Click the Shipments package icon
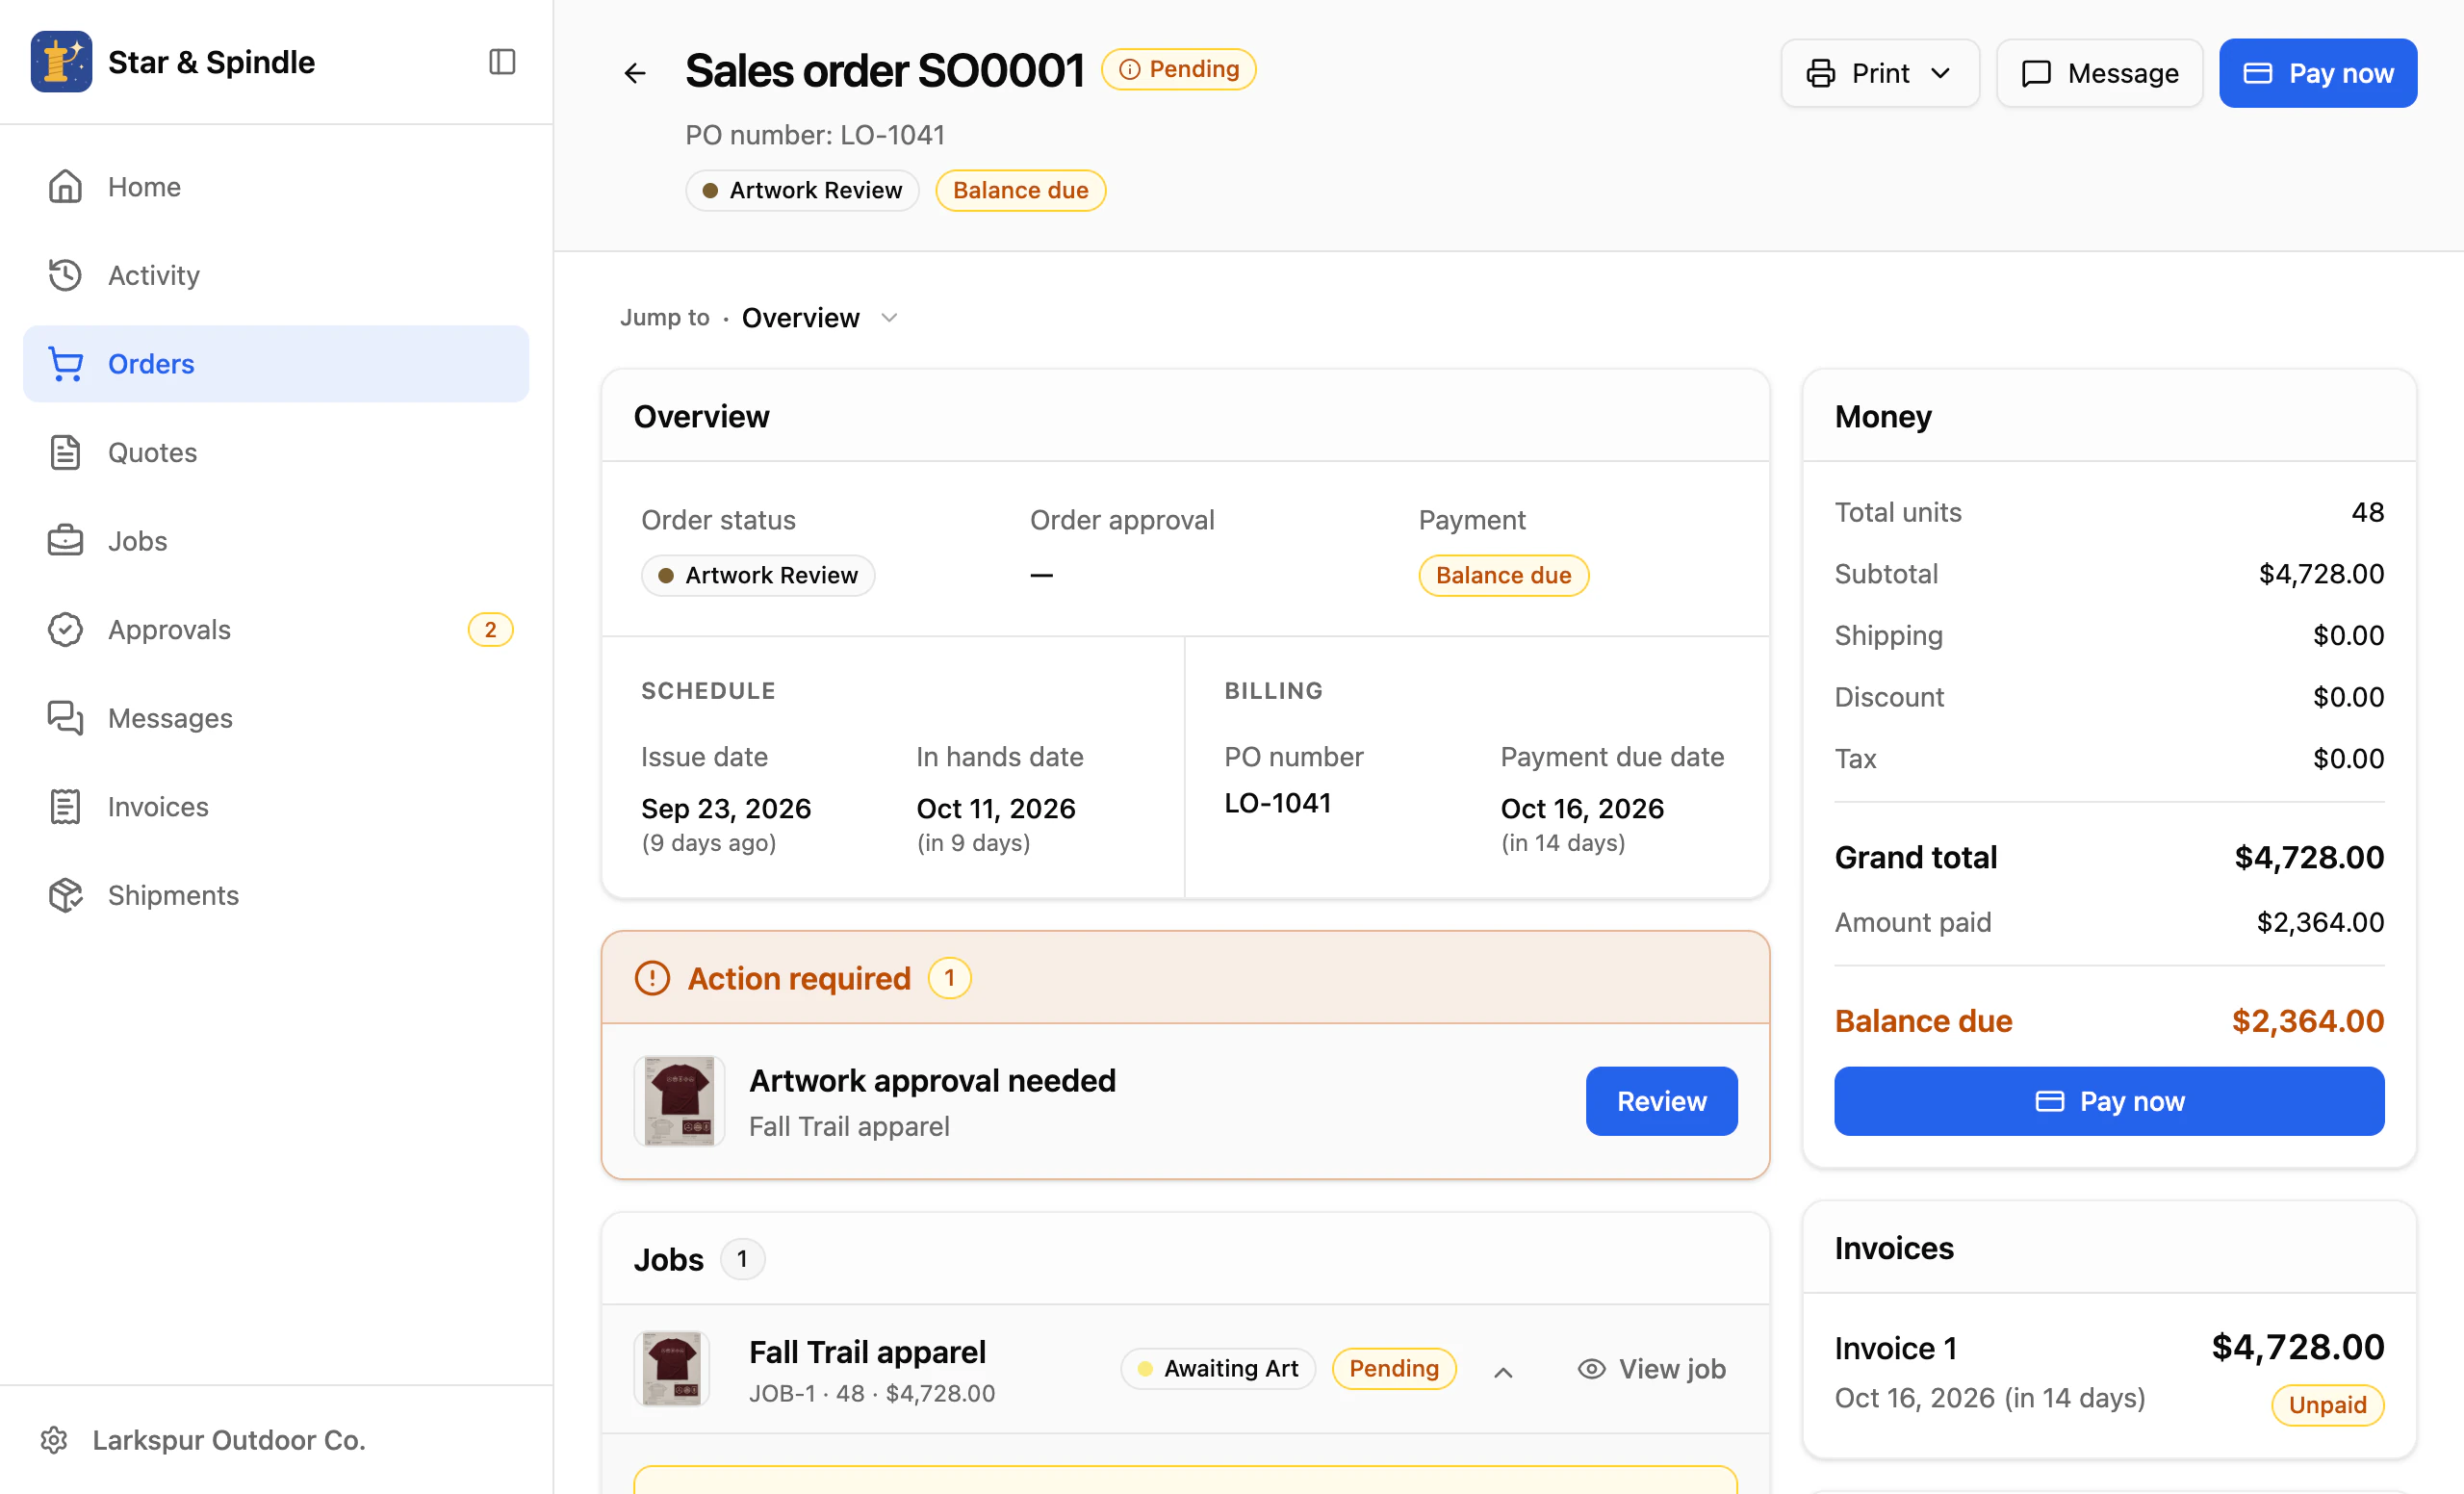The width and height of the screenshot is (2464, 1494). [x=66, y=895]
